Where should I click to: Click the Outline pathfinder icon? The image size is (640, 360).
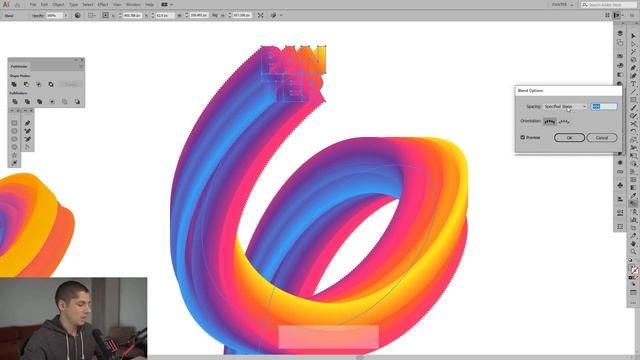tap(64, 102)
